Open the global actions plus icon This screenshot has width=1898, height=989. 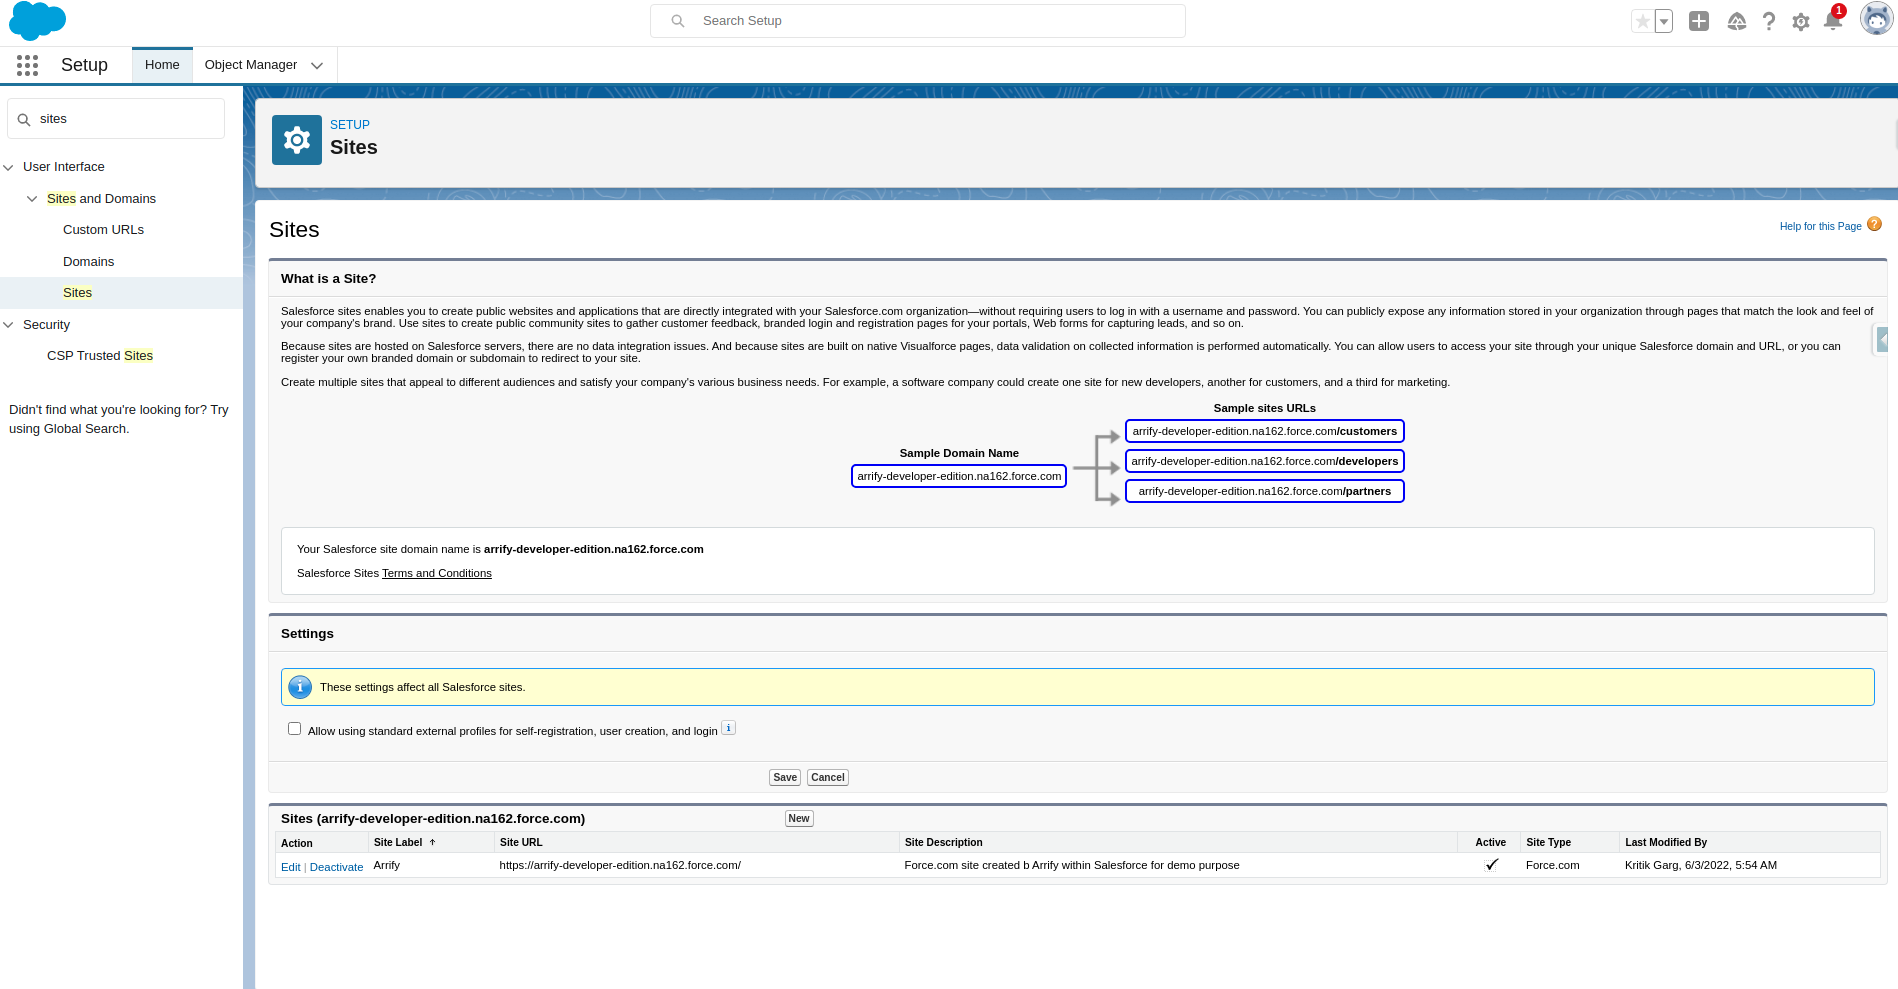click(1699, 21)
